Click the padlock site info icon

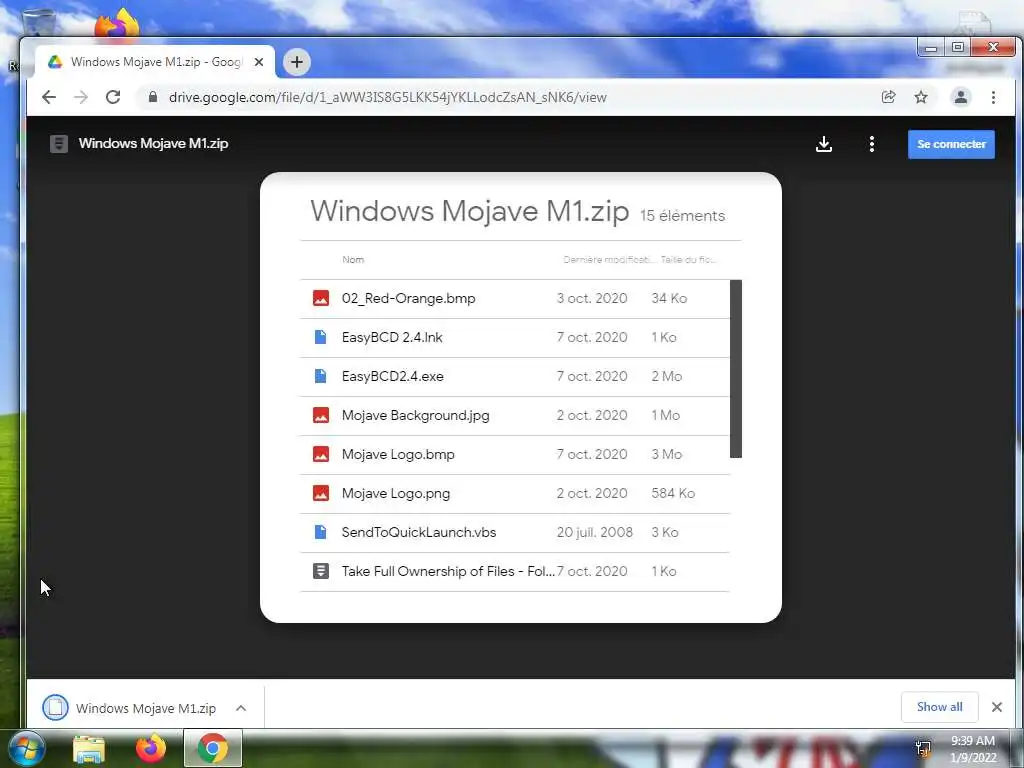click(x=153, y=97)
